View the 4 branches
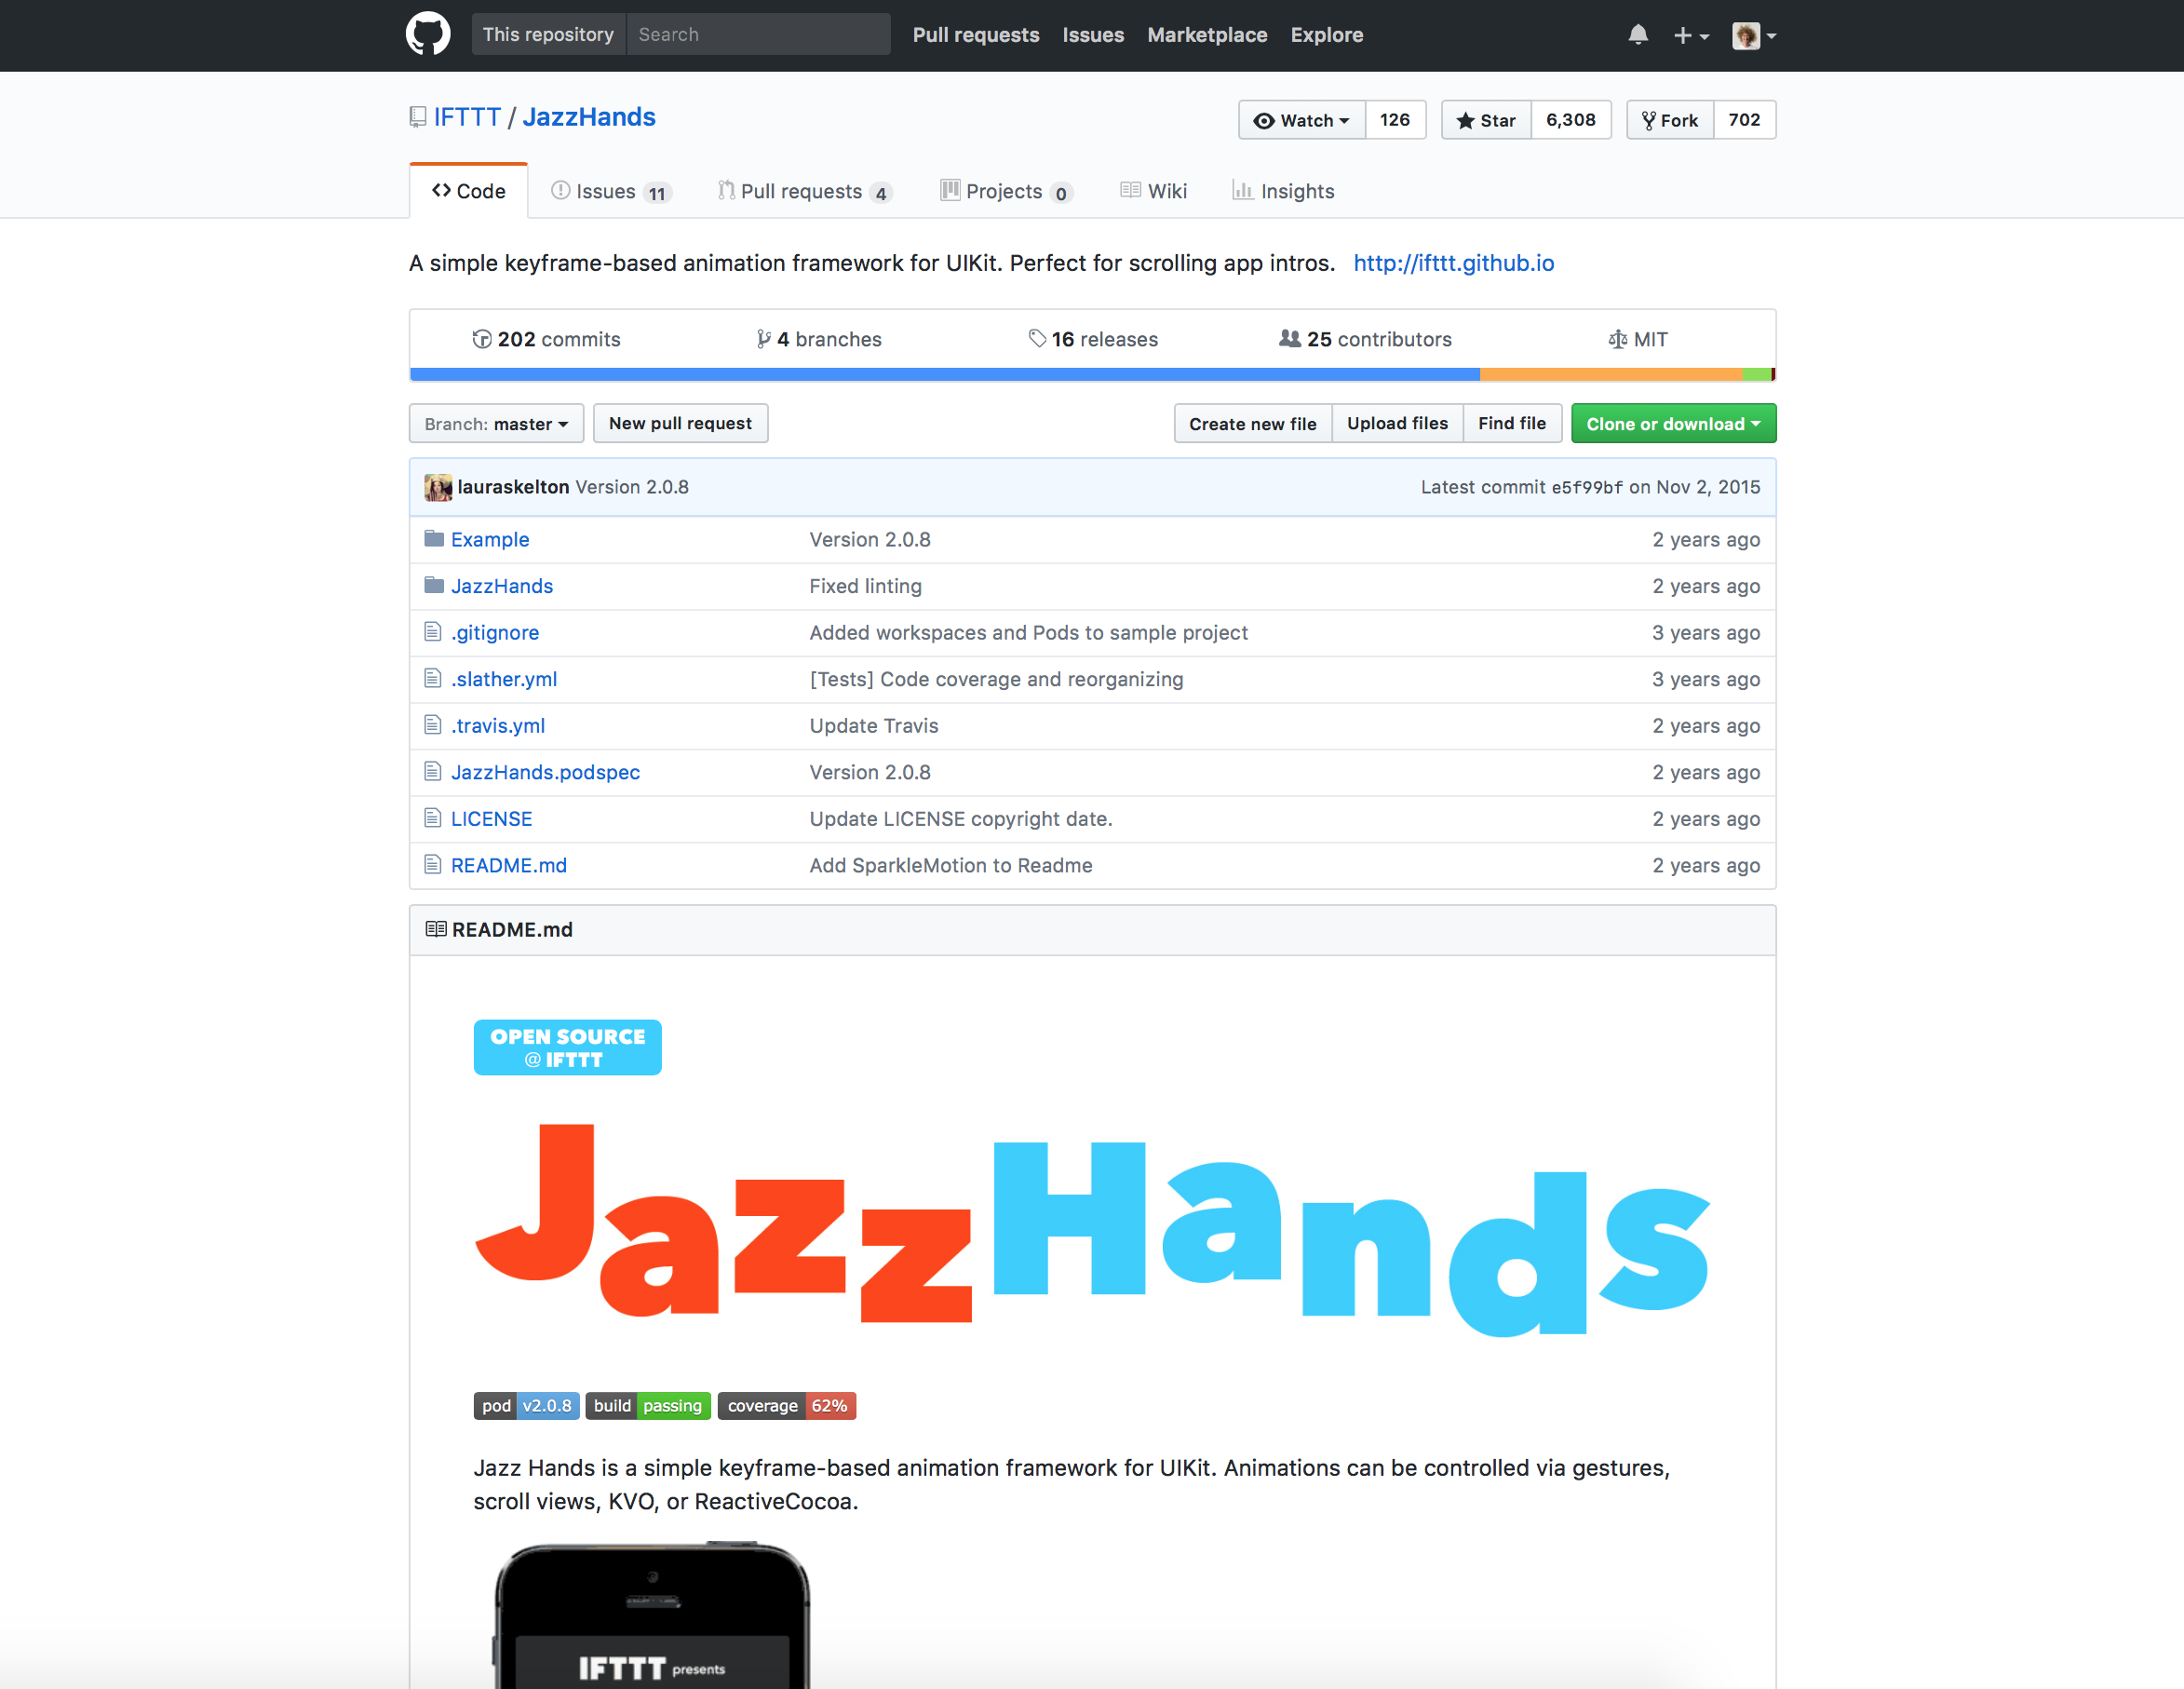Viewport: 2184px width, 1689px height. coord(819,339)
